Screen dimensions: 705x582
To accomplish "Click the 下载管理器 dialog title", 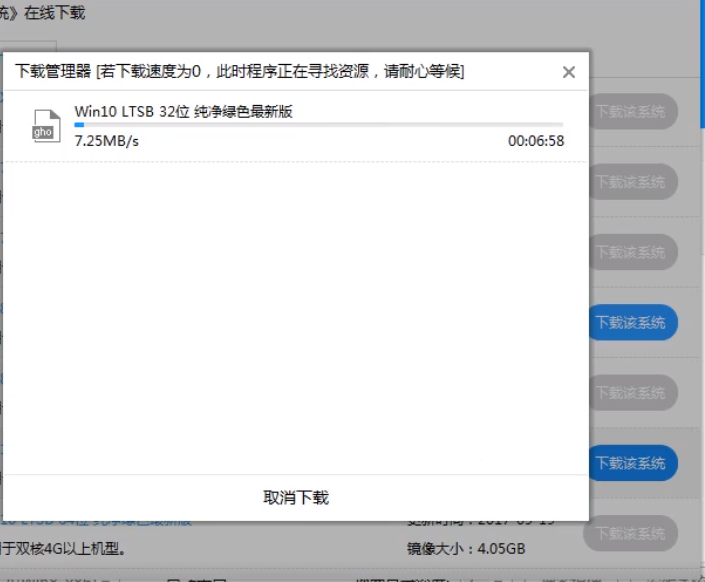I will pos(52,72).
